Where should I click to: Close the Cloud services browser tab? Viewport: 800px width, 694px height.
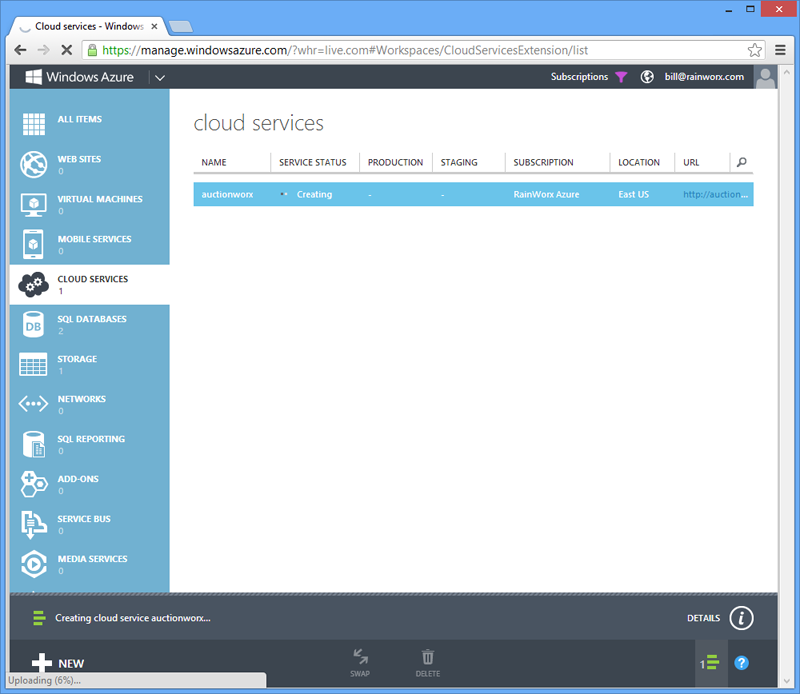pyautogui.click(x=154, y=26)
